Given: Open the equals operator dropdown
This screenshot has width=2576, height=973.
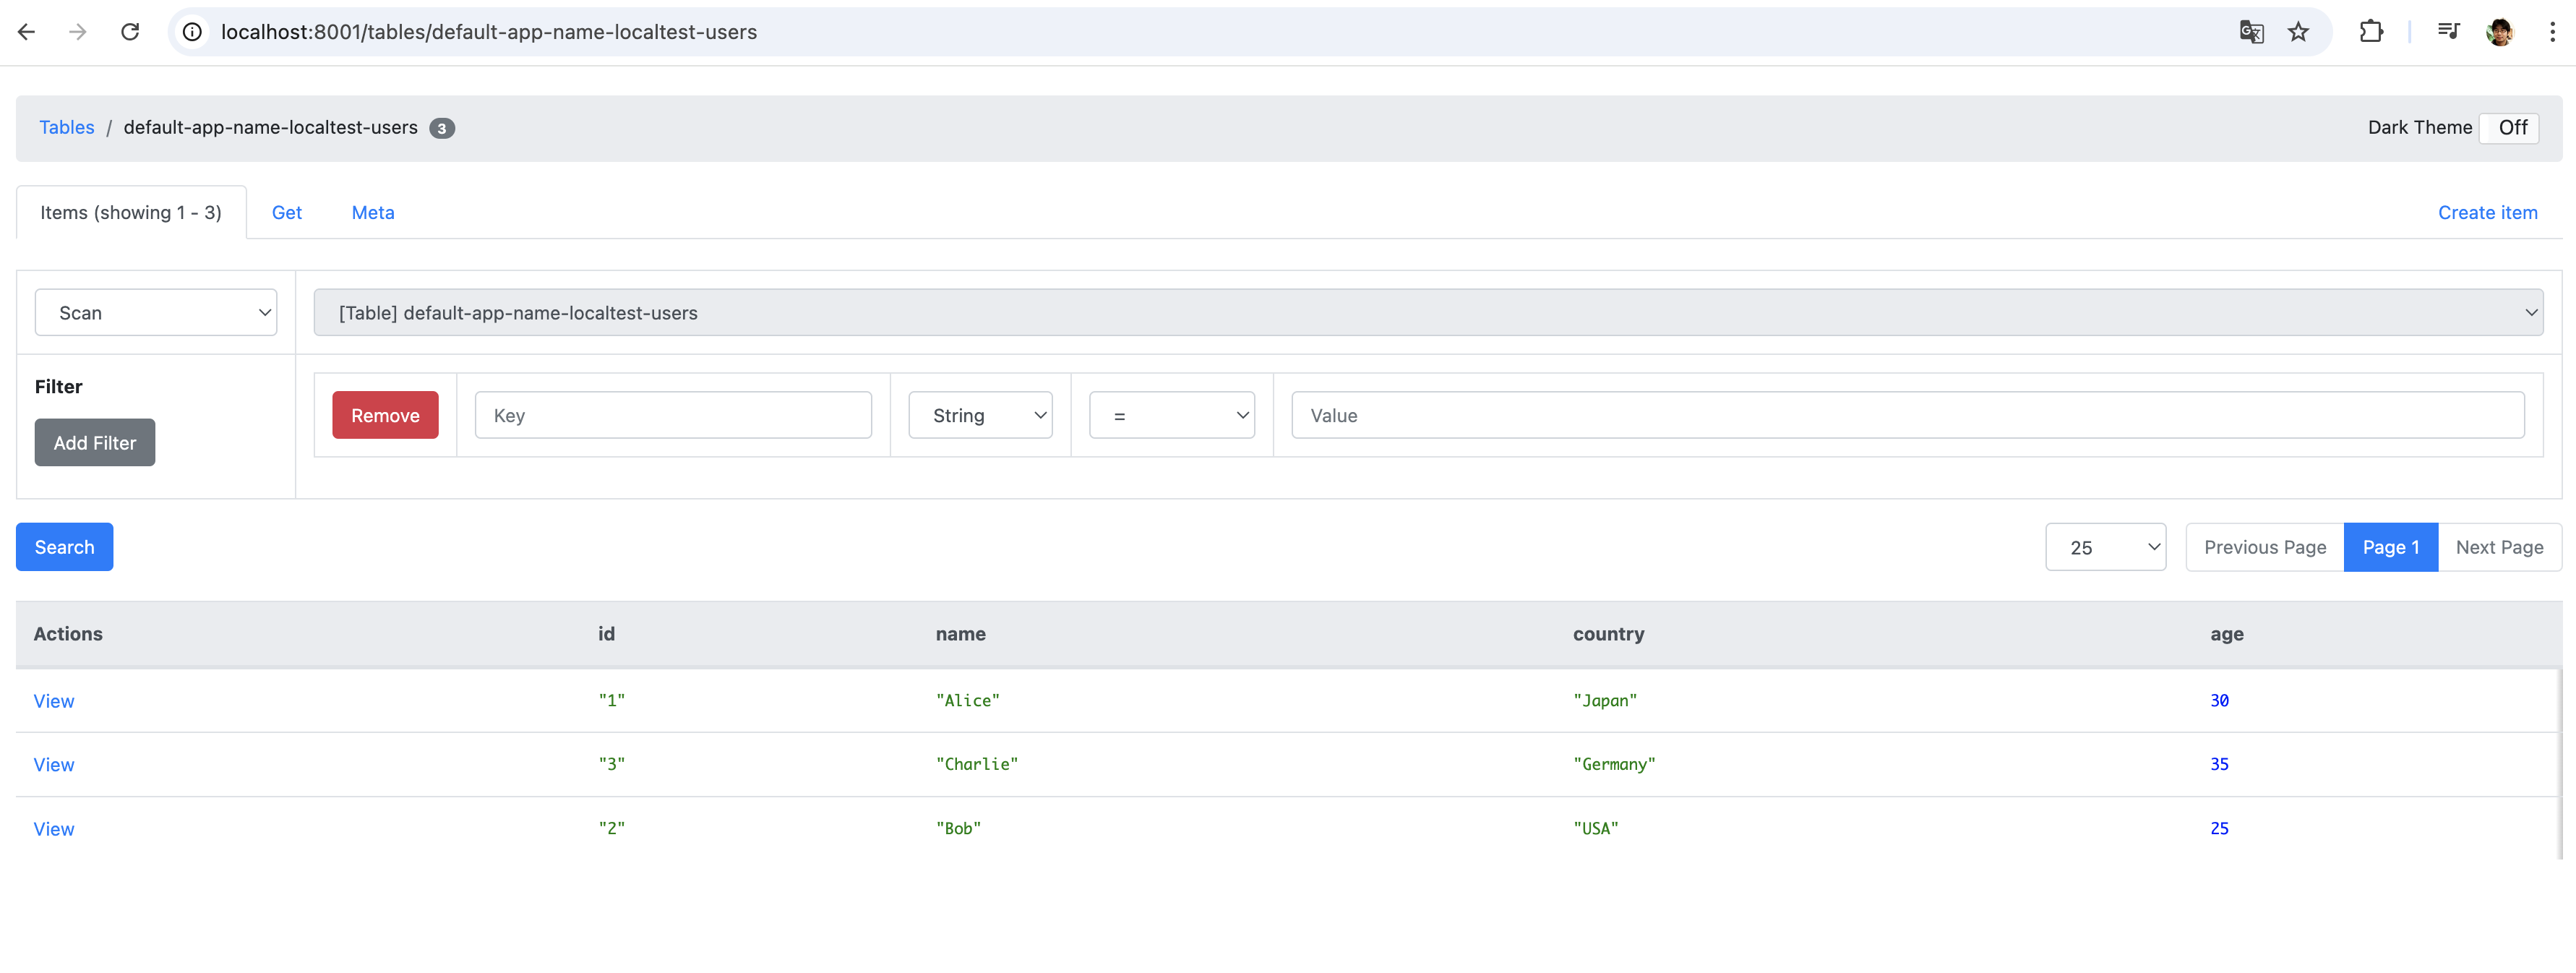Looking at the screenshot, I should [x=1171, y=415].
